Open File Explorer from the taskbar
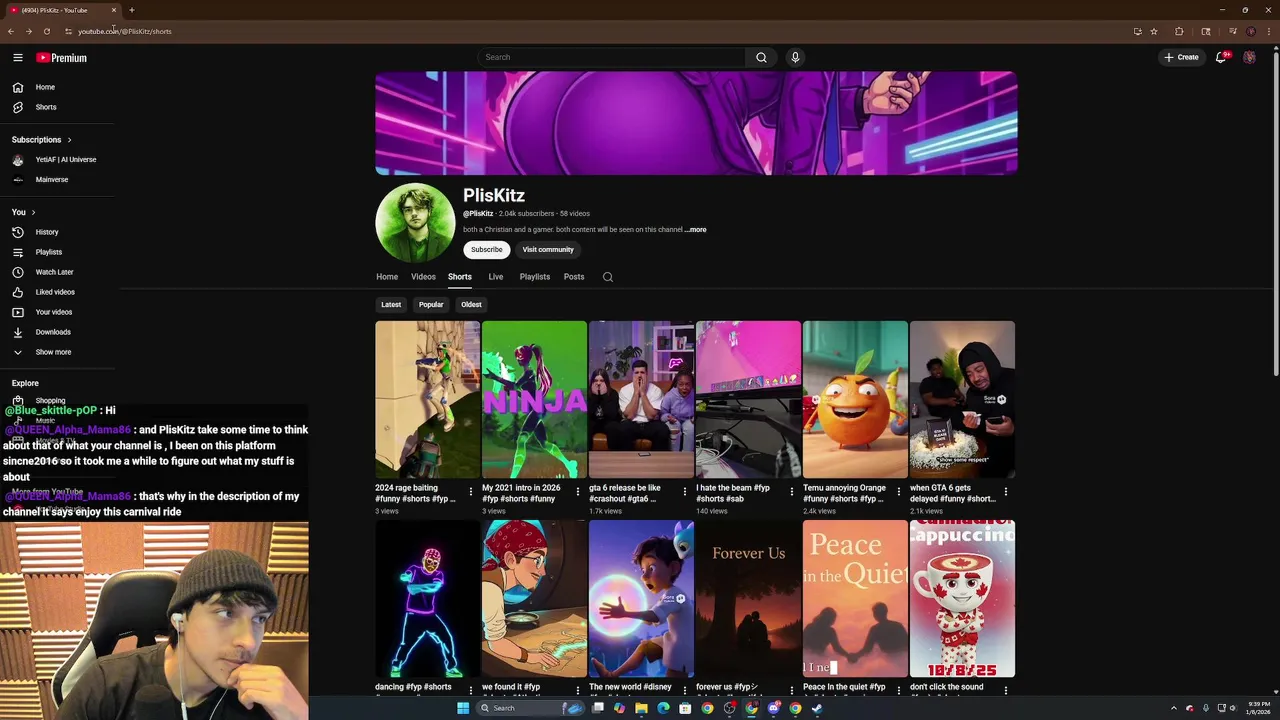Screen dimensions: 1280x720 [641, 708]
